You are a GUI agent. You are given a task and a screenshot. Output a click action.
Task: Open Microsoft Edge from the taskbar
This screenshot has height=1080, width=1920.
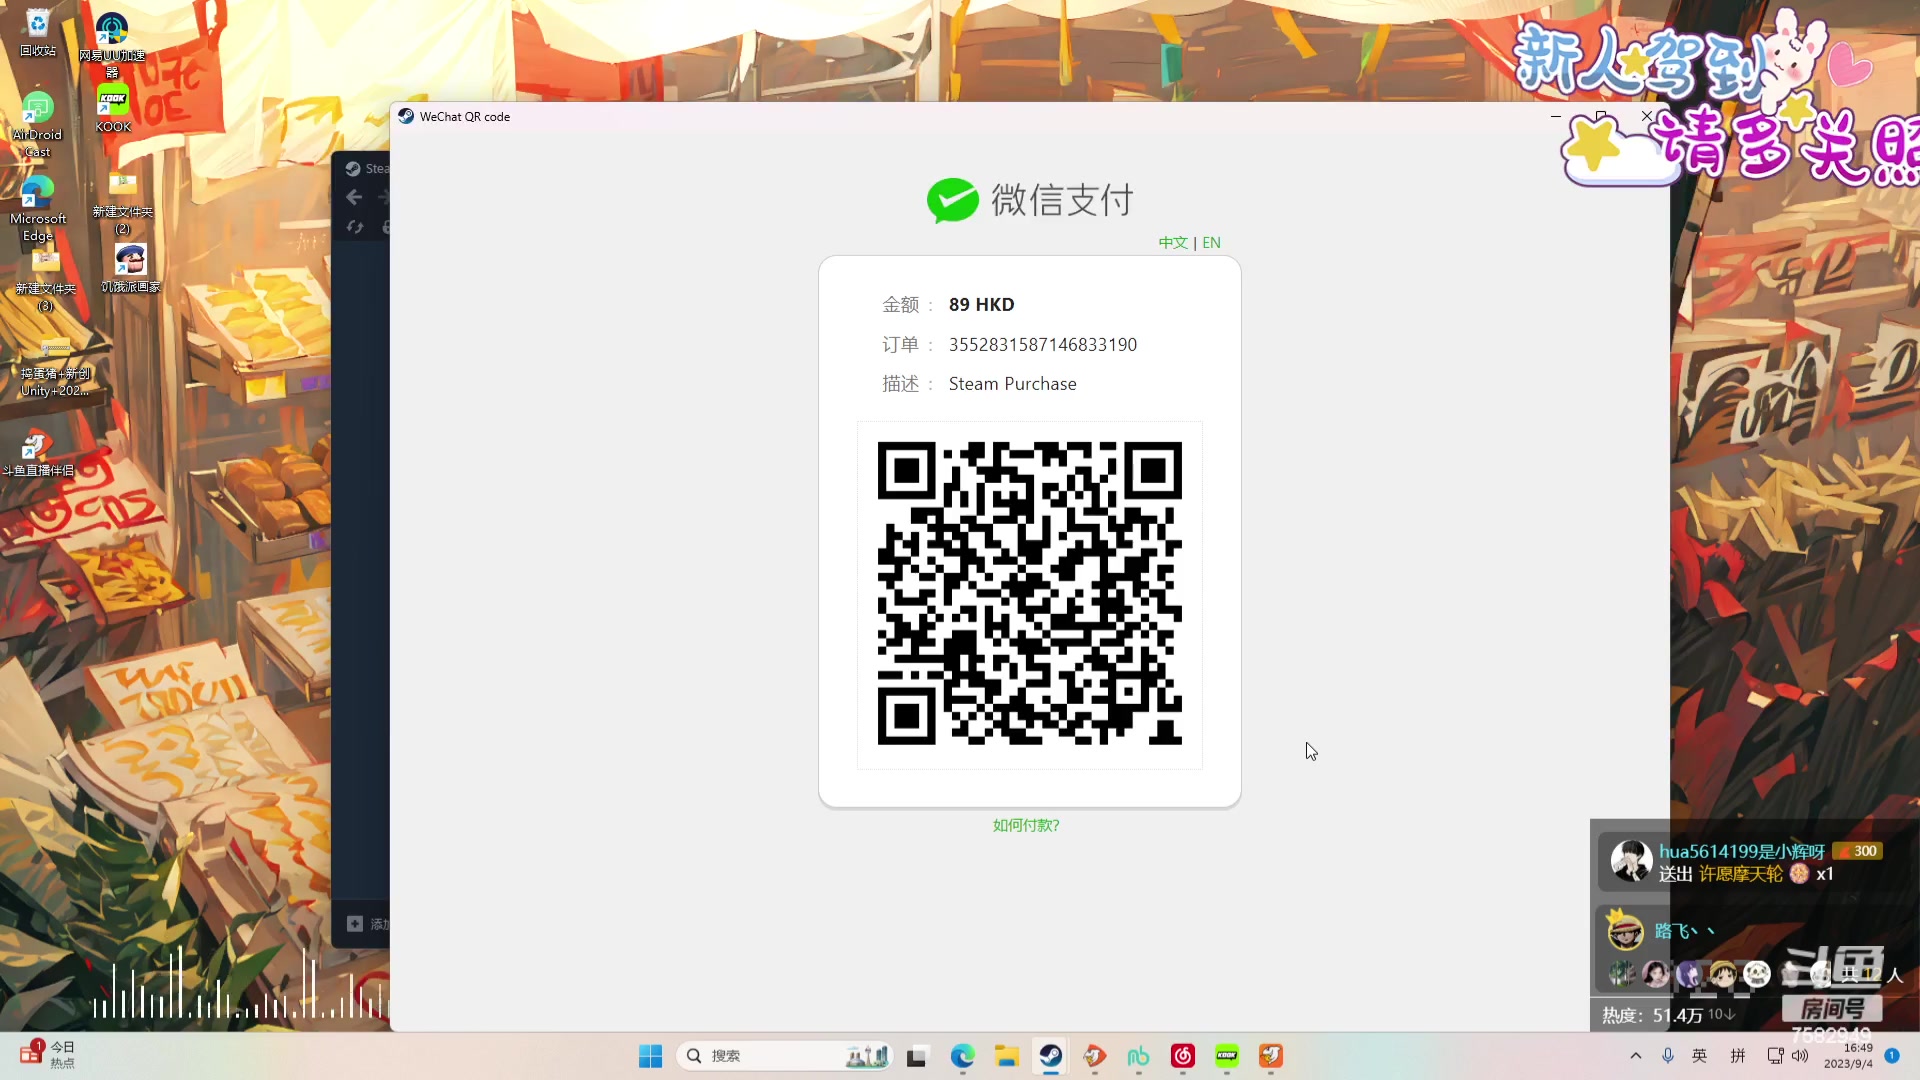pos(962,1056)
